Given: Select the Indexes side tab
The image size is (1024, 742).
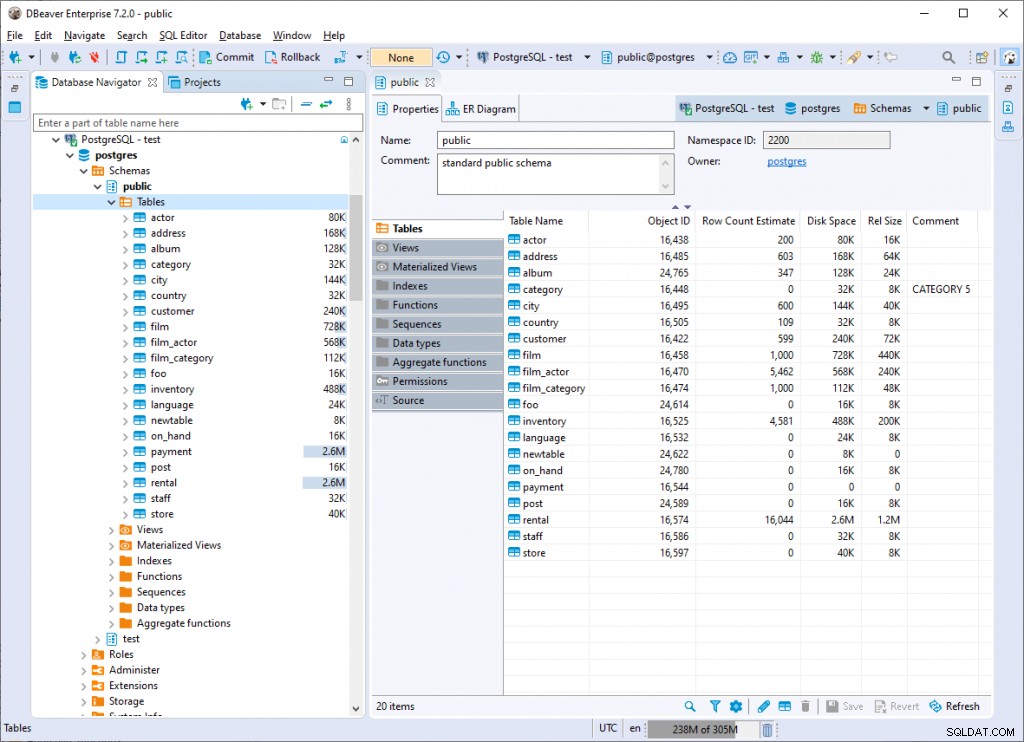Looking at the screenshot, I should [438, 286].
